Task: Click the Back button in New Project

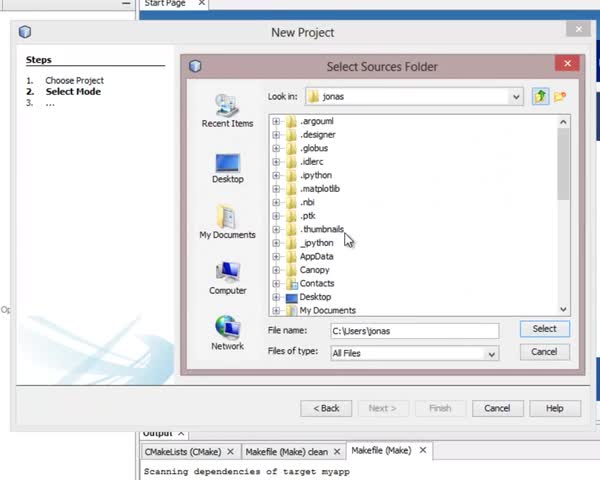Action: click(x=326, y=408)
